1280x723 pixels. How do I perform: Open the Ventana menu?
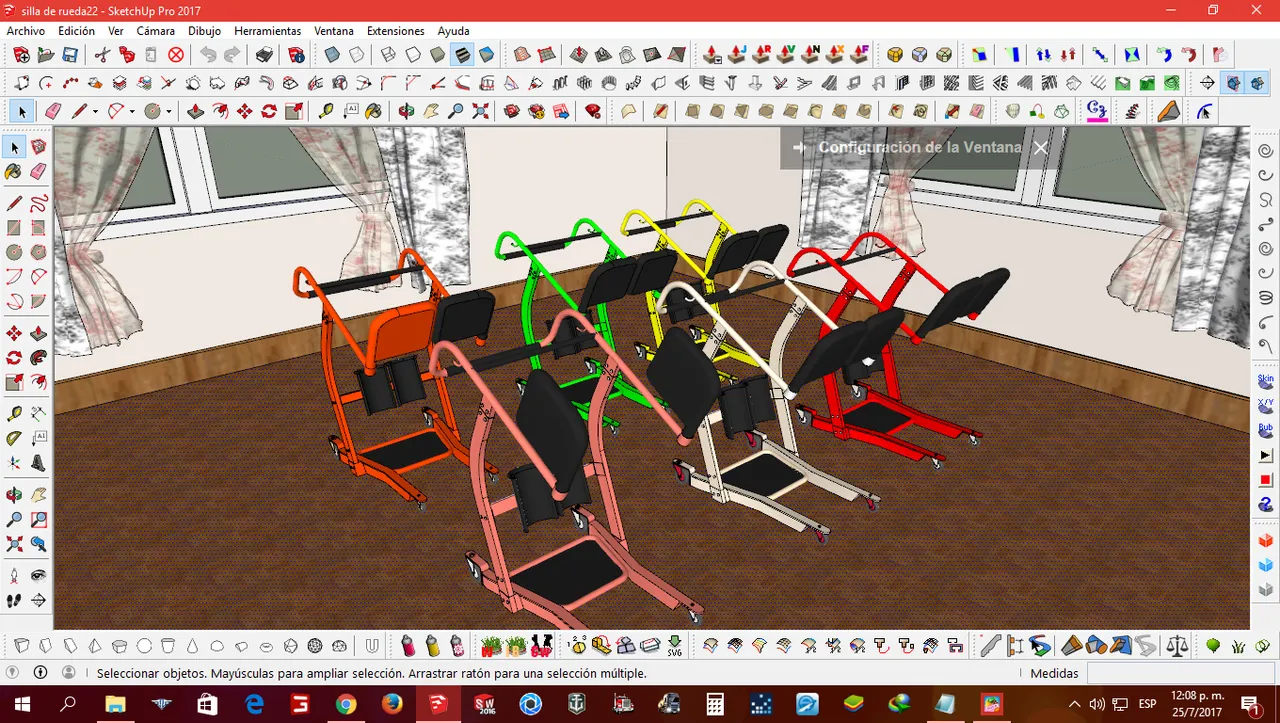(x=334, y=31)
